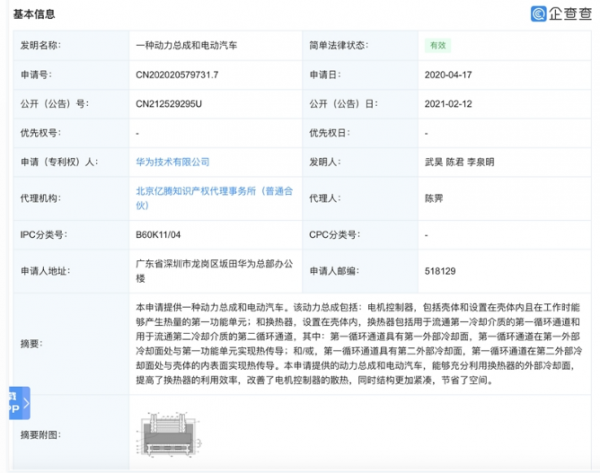Image resolution: width=600 pixels, height=473 pixels.
Task: Click the 申请（专利权）人 field label
Action: tap(59, 162)
